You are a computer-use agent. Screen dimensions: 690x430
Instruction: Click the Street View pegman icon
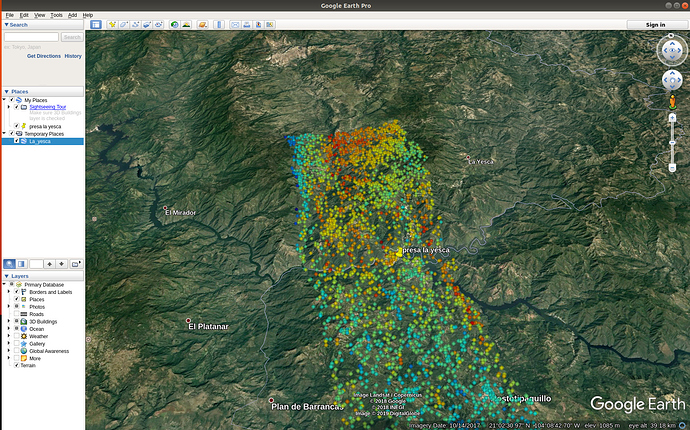672,102
